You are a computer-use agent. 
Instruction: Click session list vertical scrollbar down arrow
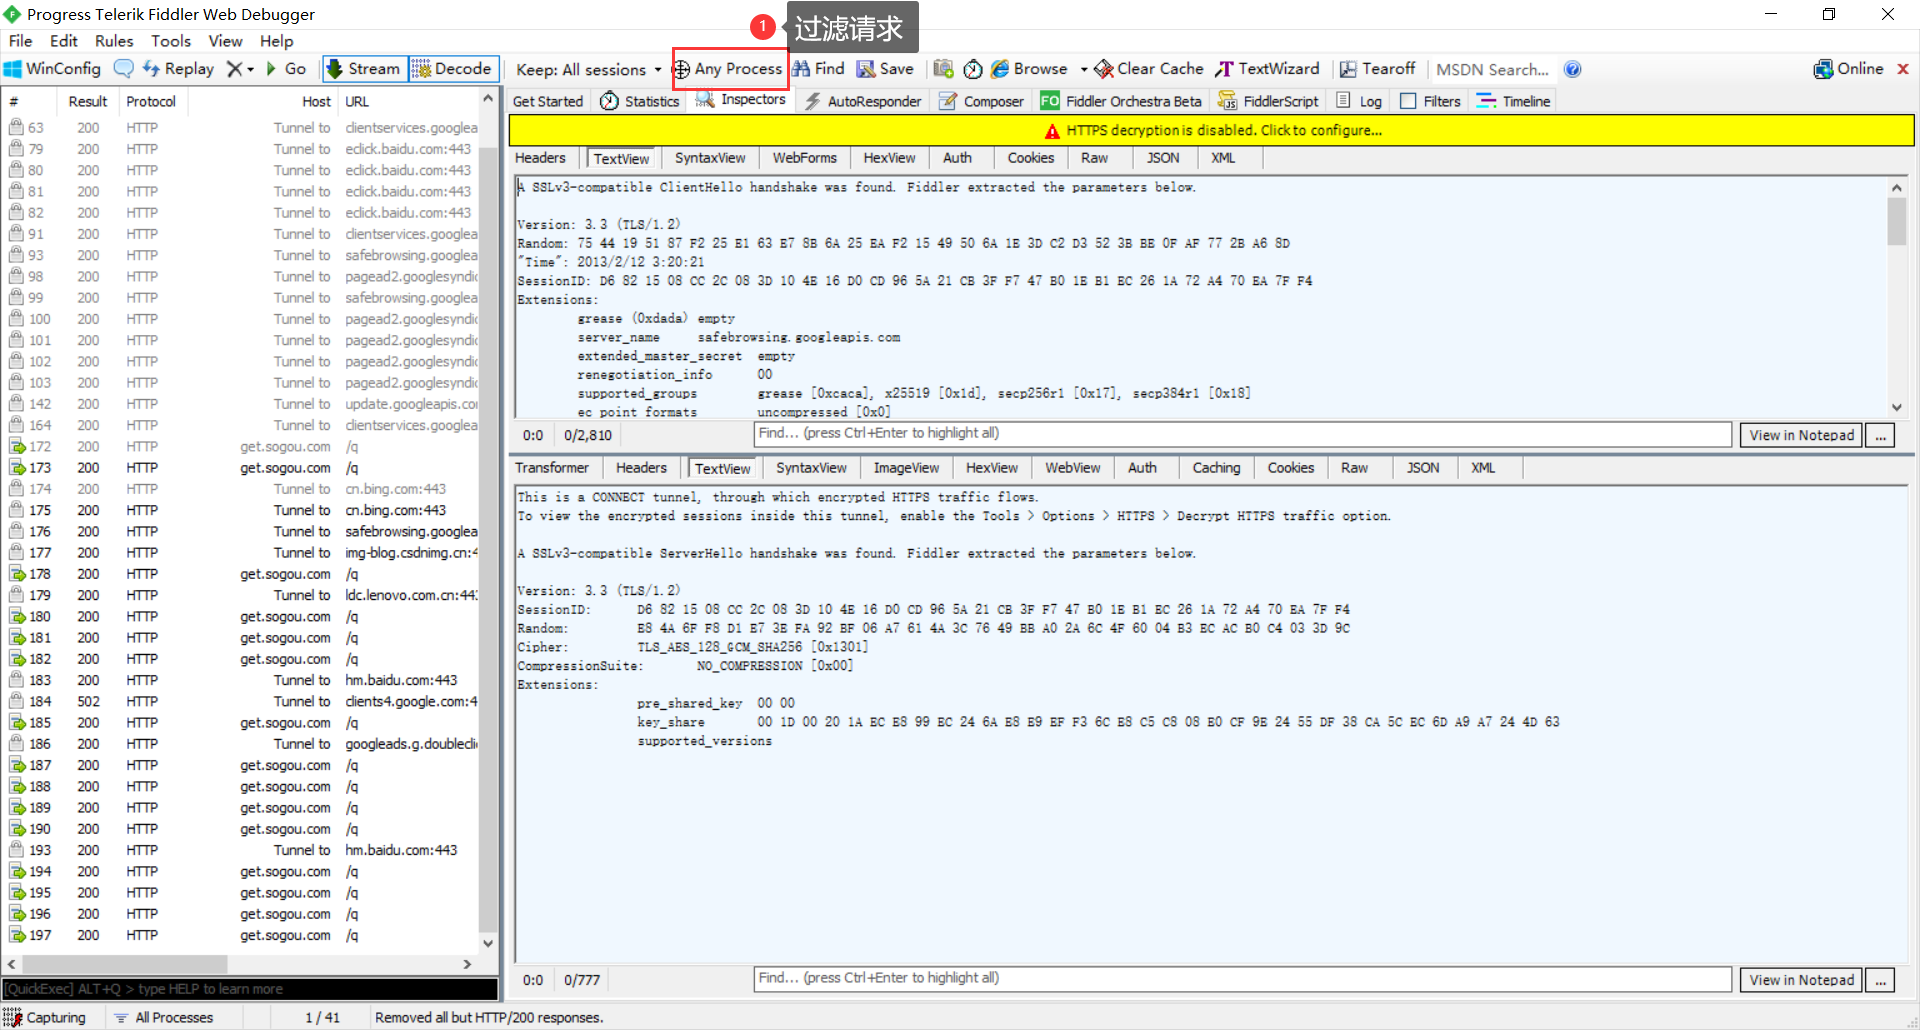[x=488, y=943]
